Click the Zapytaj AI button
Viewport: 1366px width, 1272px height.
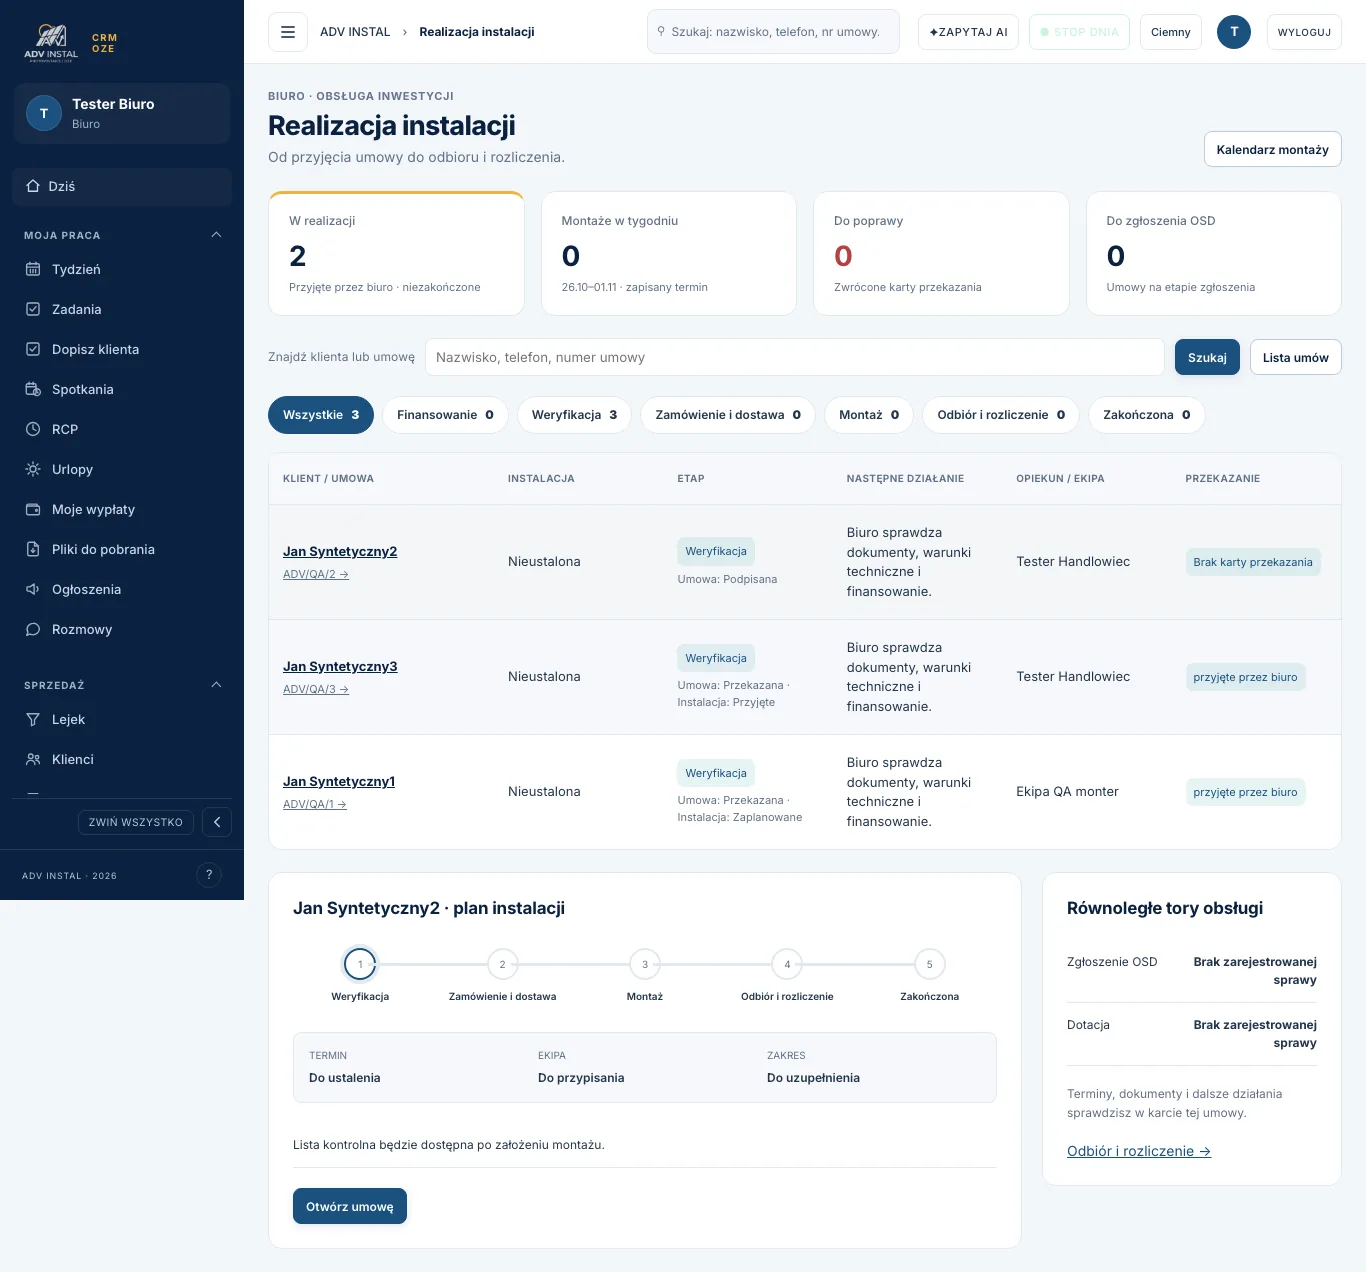968,32
